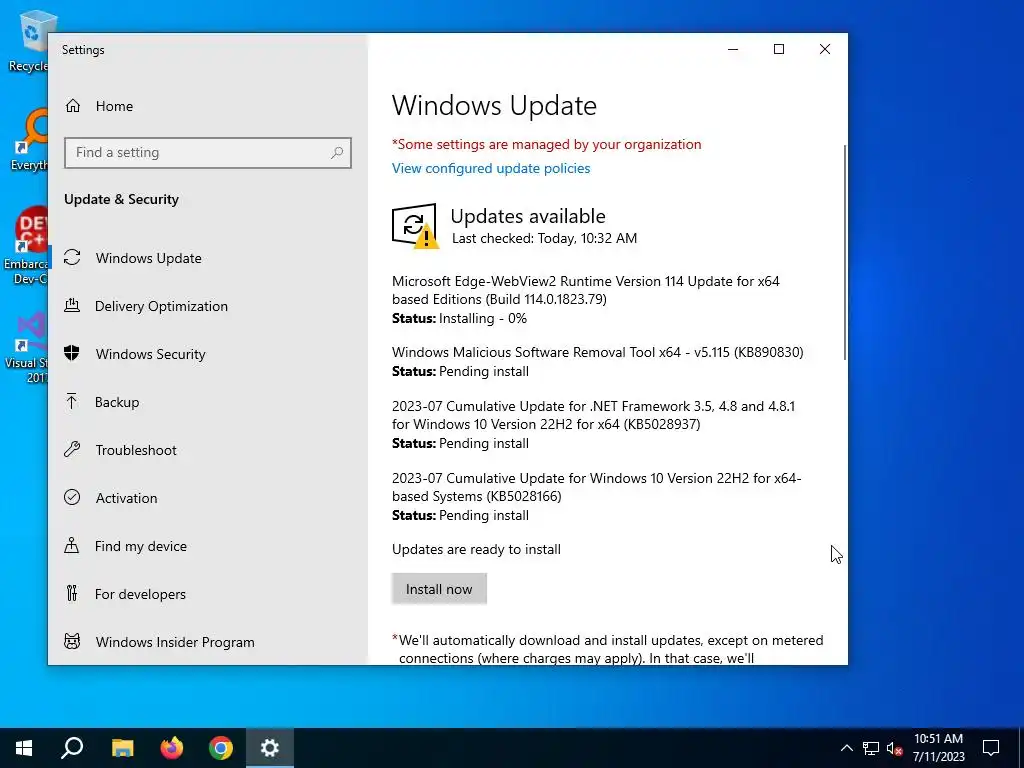
Task: Open File Explorer from taskbar
Action: (122, 748)
